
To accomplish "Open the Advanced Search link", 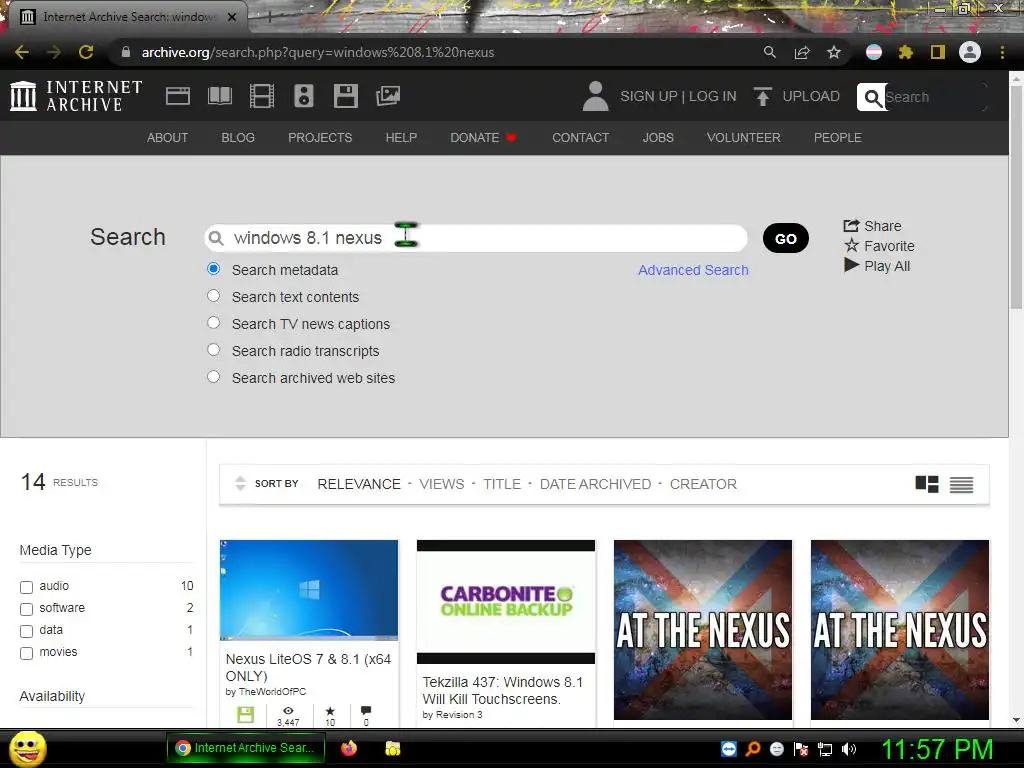I will tap(693, 270).
